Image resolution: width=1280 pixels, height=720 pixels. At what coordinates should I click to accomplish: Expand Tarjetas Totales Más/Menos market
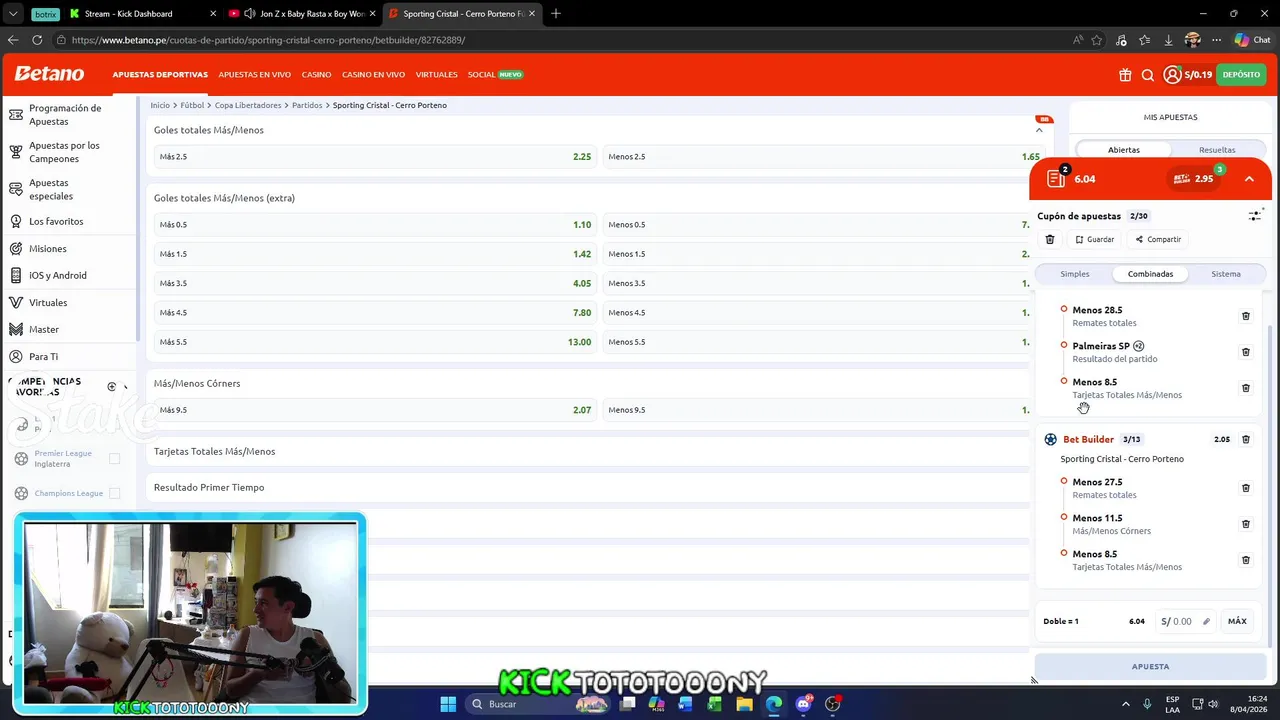[x=588, y=452]
